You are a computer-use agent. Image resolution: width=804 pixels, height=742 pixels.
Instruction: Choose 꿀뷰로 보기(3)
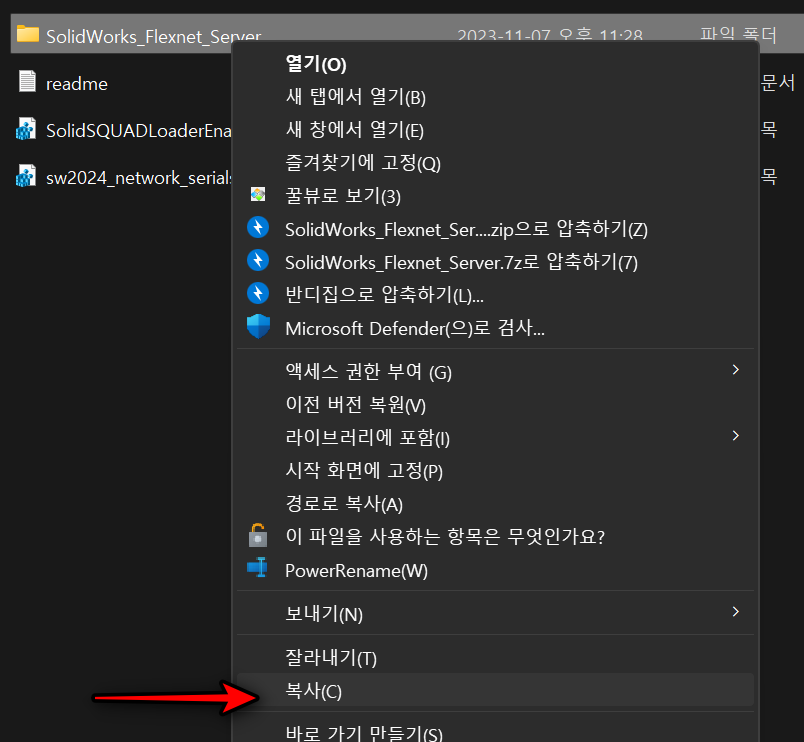click(495, 196)
